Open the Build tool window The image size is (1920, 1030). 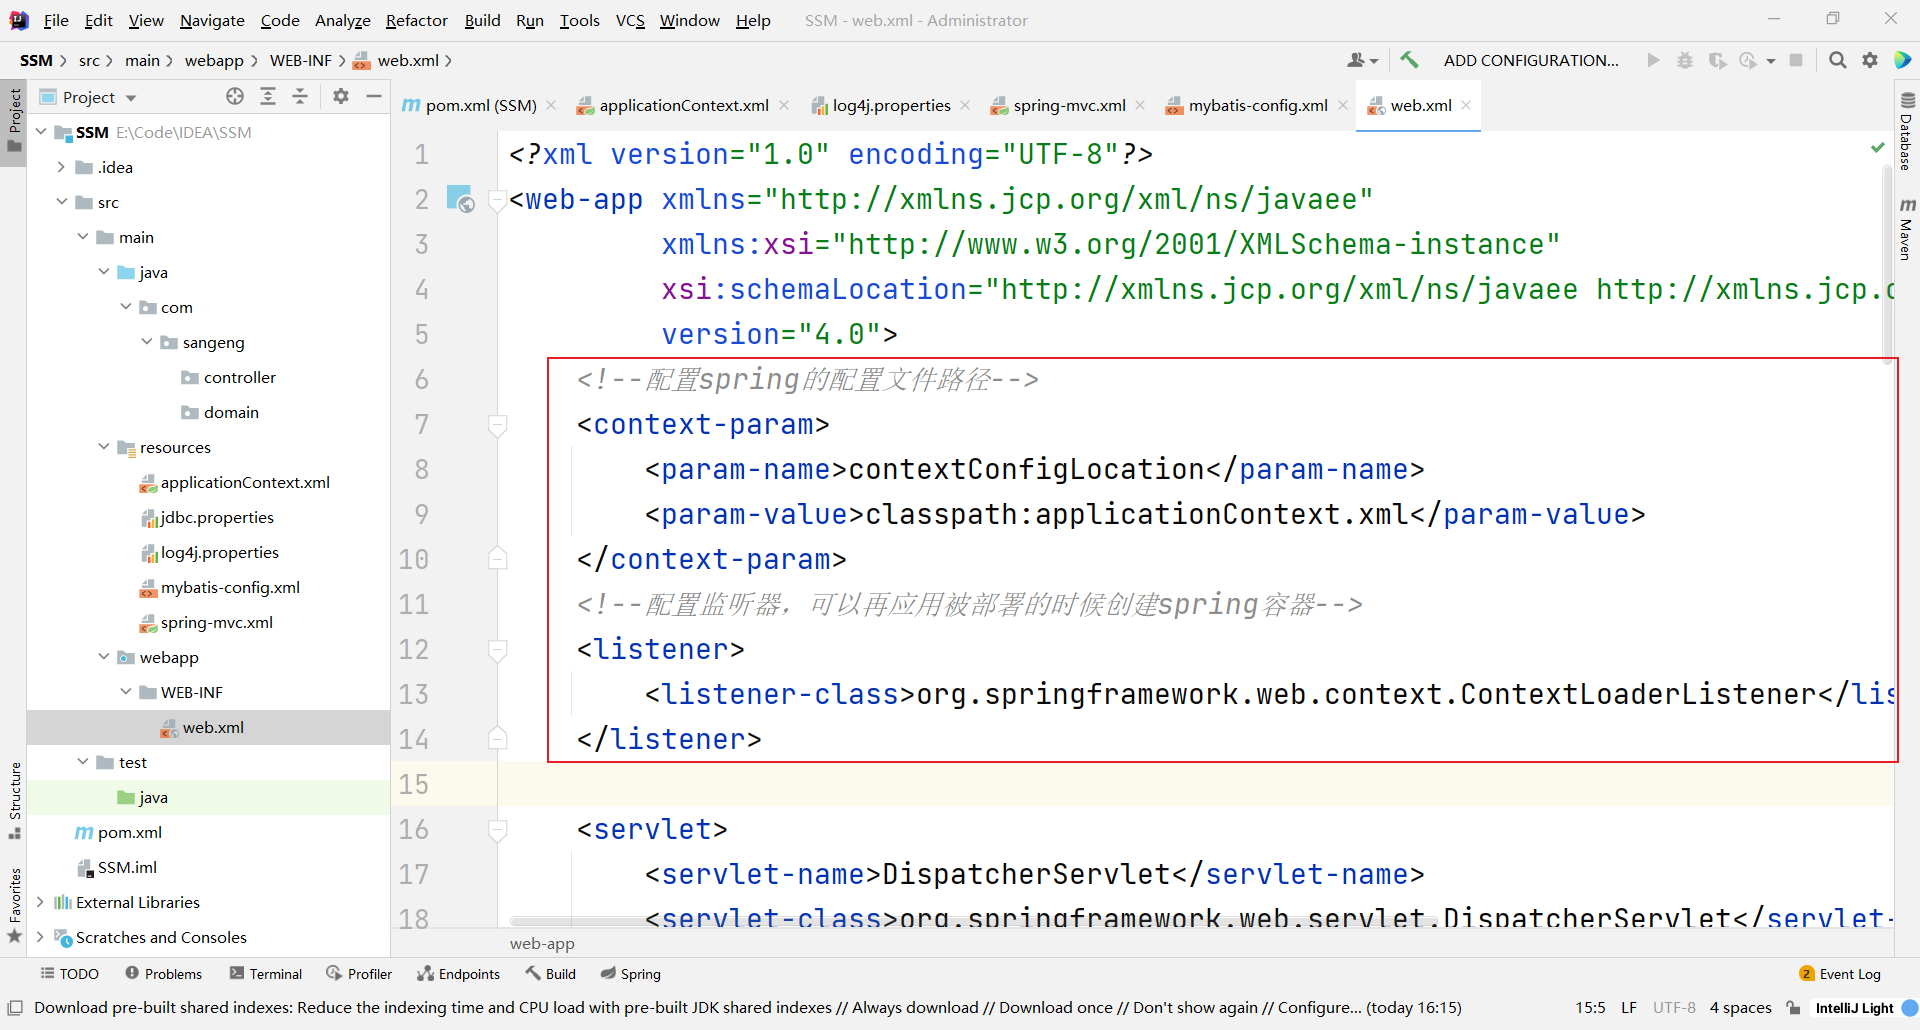(550, 974)
